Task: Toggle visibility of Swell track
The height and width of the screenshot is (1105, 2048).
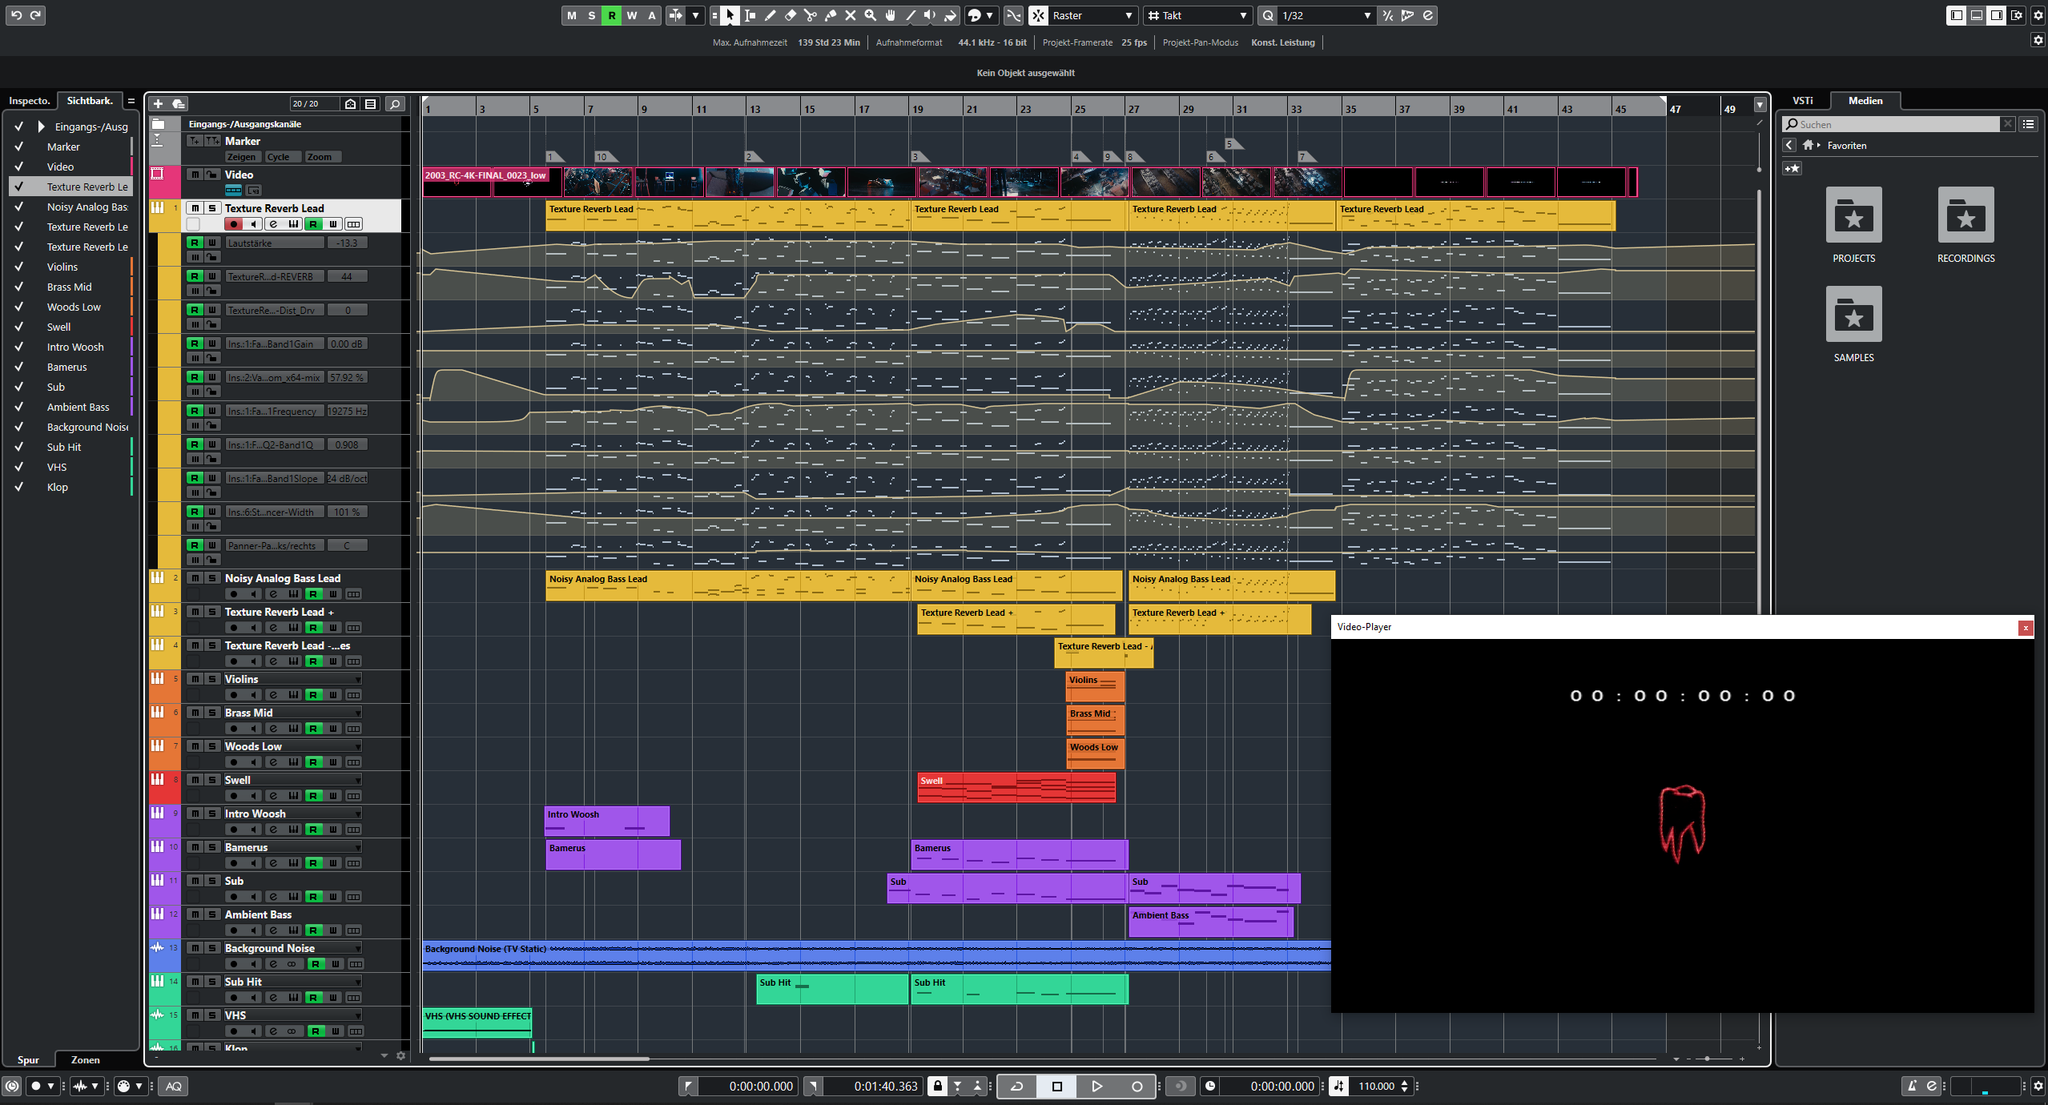Action: click(x=16, y=327)
